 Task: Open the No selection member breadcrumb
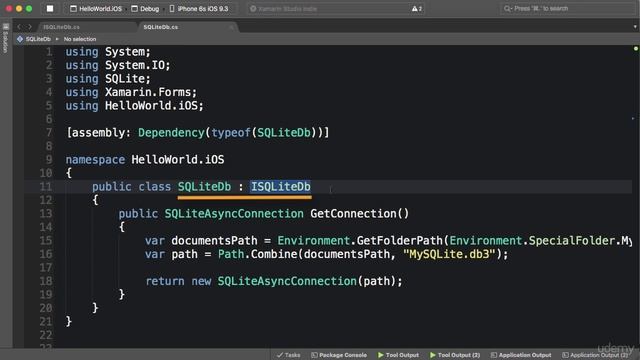pyautogui.click(x=80, y=39)
